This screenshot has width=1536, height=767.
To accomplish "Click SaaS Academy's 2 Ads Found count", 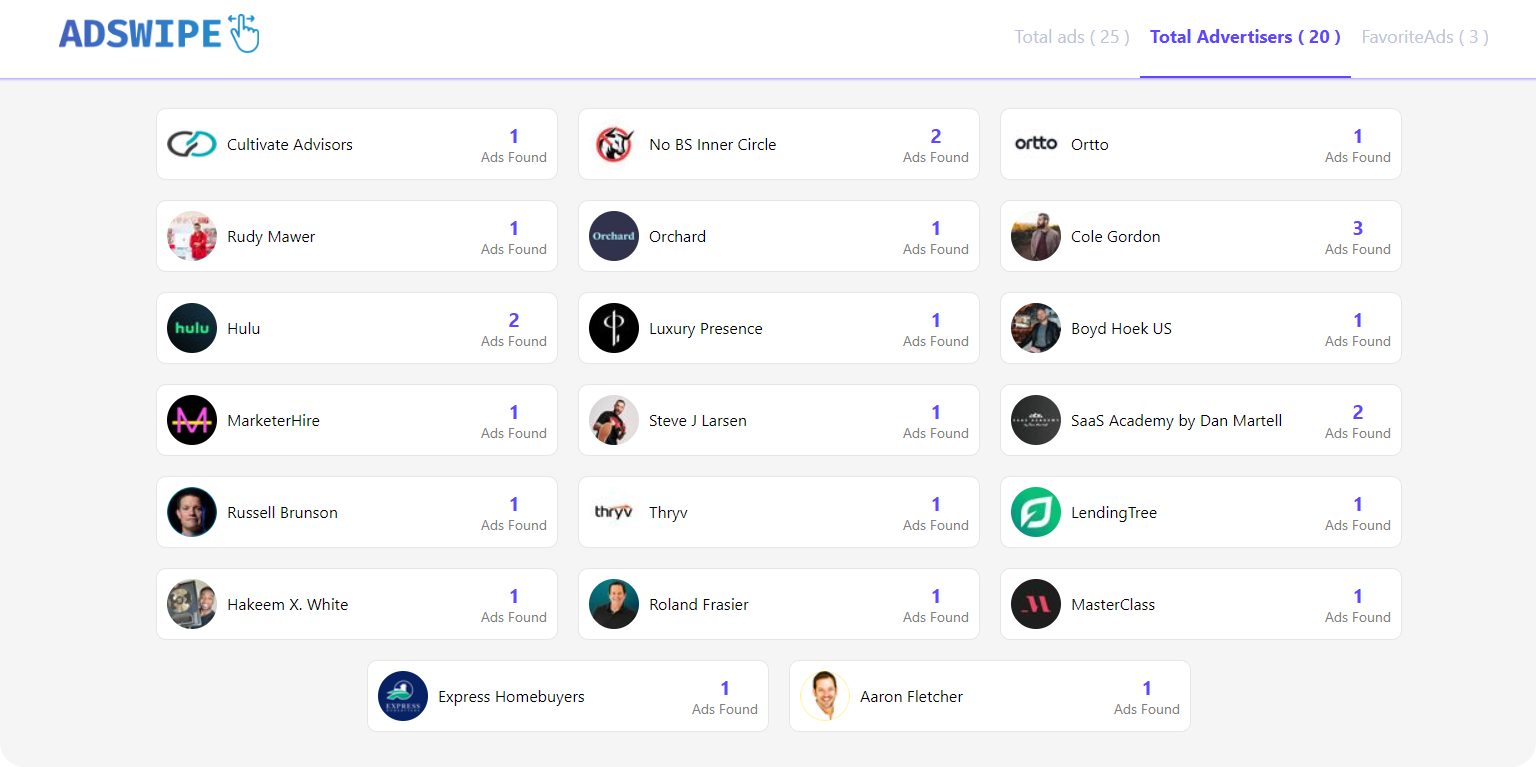I will 1358,422.
